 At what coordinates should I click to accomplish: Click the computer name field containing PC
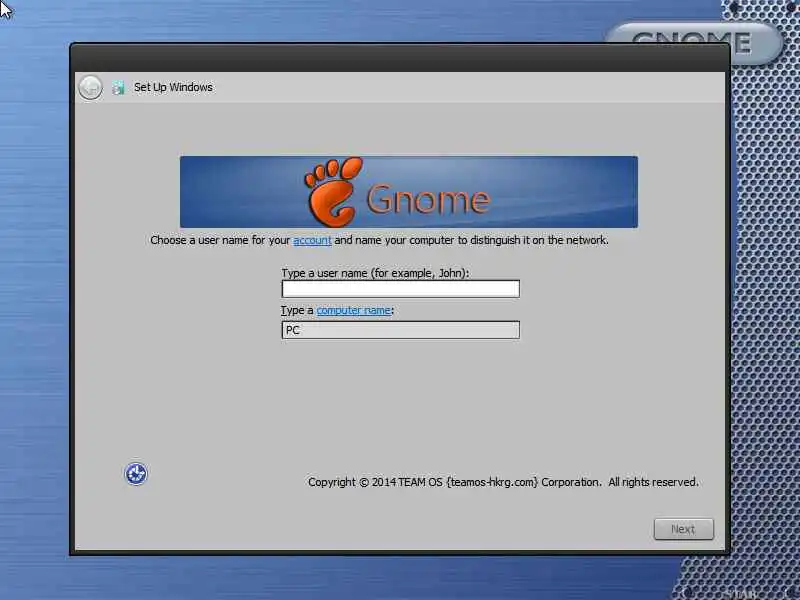coord(401,330)
